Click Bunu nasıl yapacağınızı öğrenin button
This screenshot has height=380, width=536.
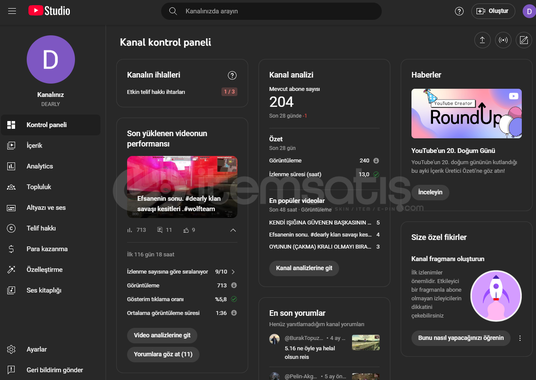(461, 338)
